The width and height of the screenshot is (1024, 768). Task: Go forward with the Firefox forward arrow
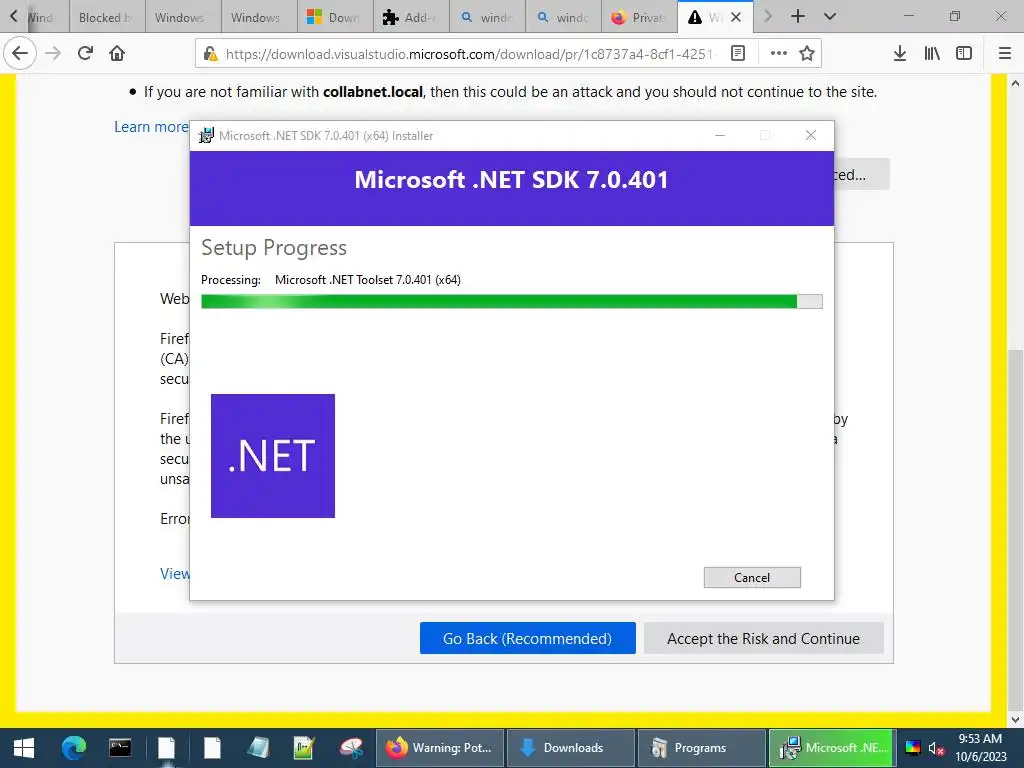click(x=53, y=53)
